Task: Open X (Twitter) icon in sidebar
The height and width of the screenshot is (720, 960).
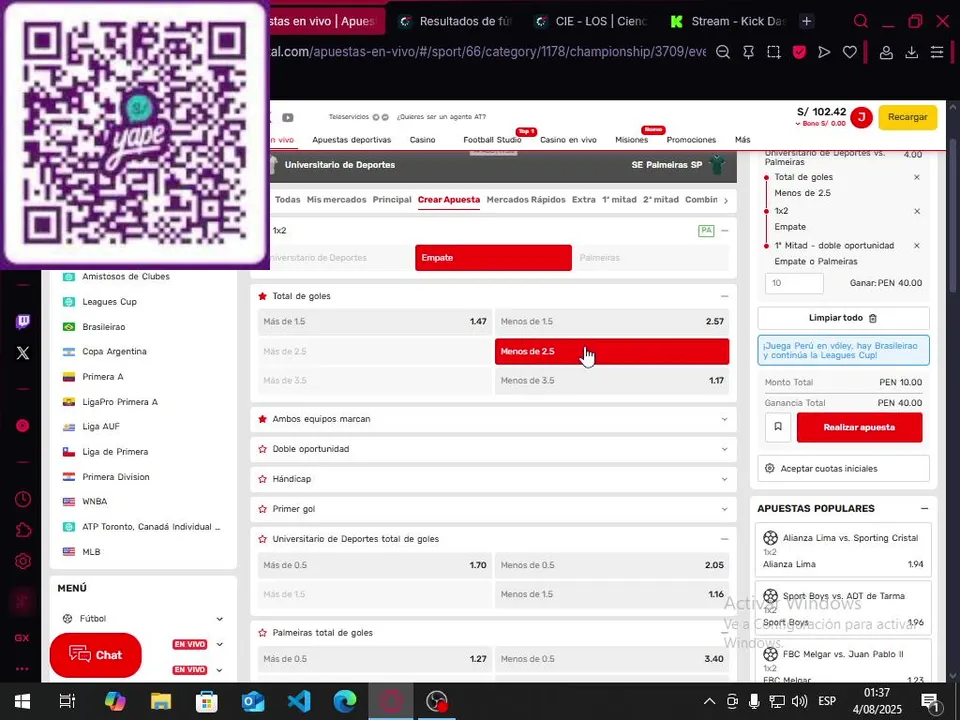Action: [23, 353]
